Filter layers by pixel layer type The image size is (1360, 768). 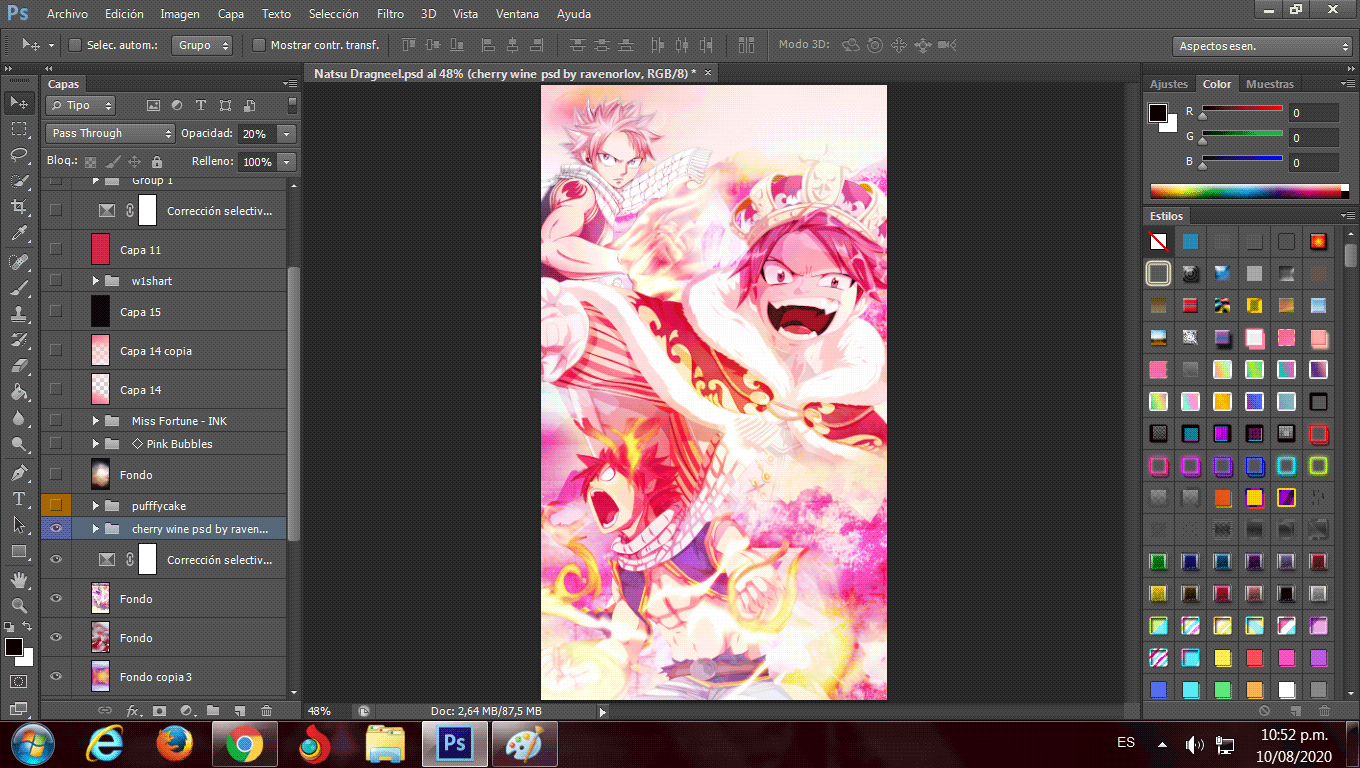pyautogui.click(x=153, y=105)
